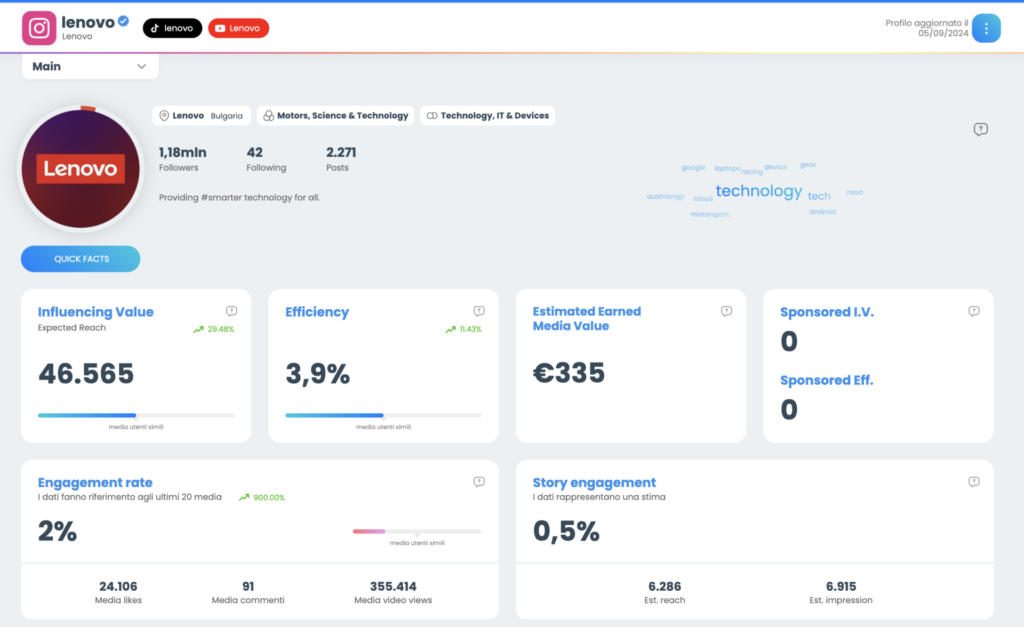
Task: Click the 2% engagement rate value
Action: [x=57, y=531]
